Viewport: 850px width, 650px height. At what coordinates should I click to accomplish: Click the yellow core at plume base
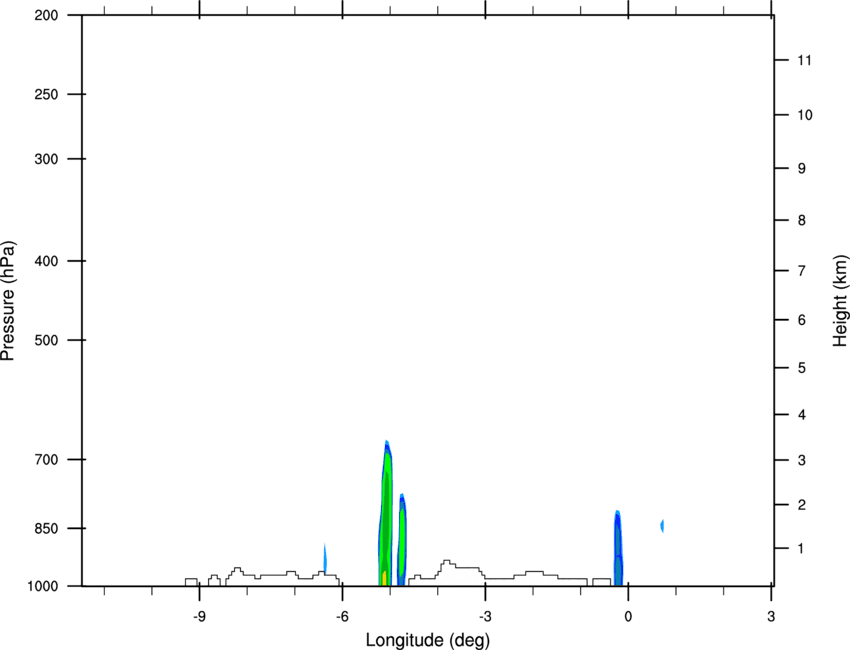384,578
